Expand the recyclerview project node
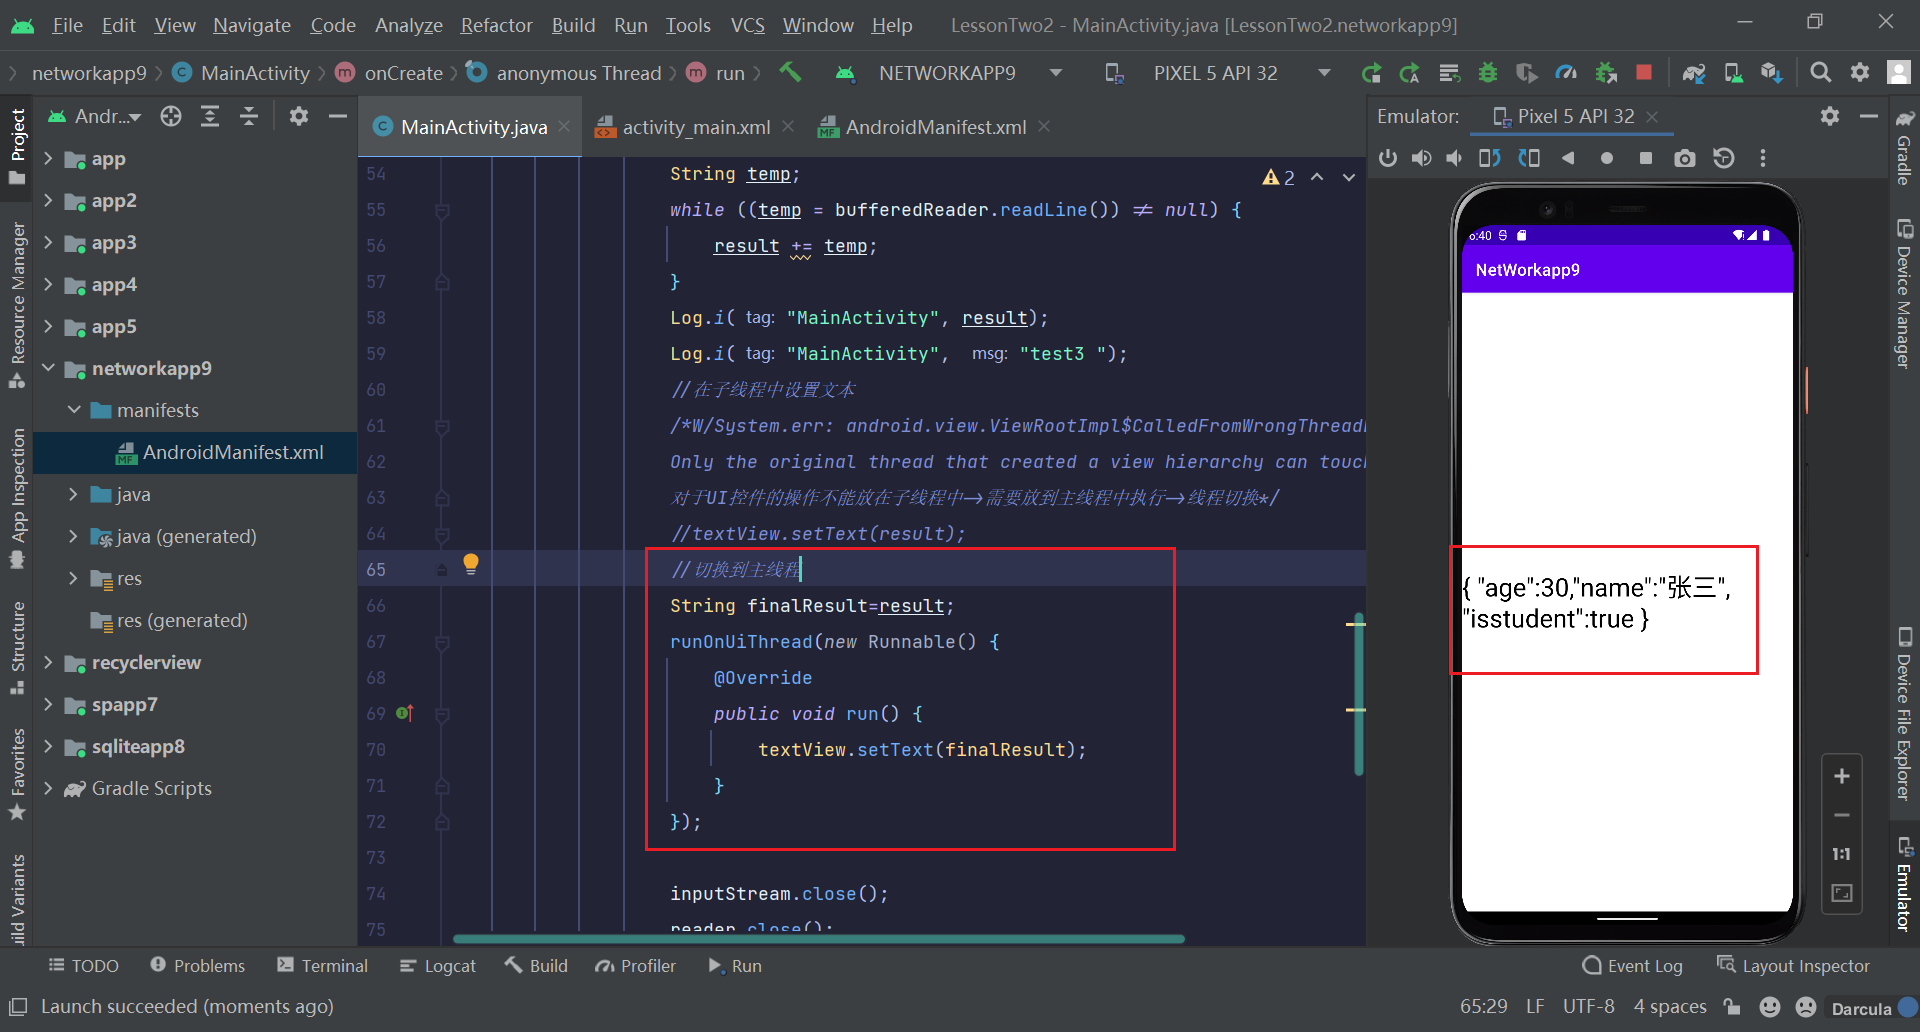Screen dimensions: 1920x1032 tap(49, 662)
